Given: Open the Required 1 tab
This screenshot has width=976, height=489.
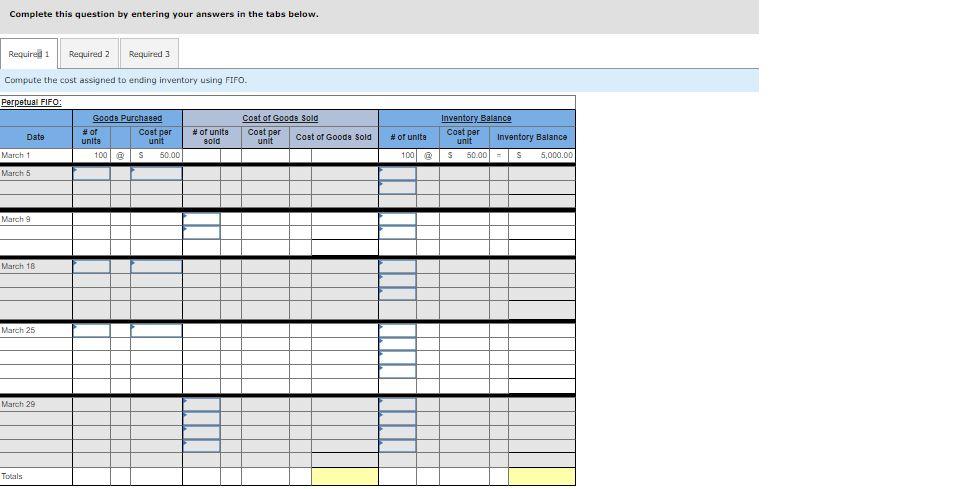Looking at the screenshot, I should [x=29, y=54].
